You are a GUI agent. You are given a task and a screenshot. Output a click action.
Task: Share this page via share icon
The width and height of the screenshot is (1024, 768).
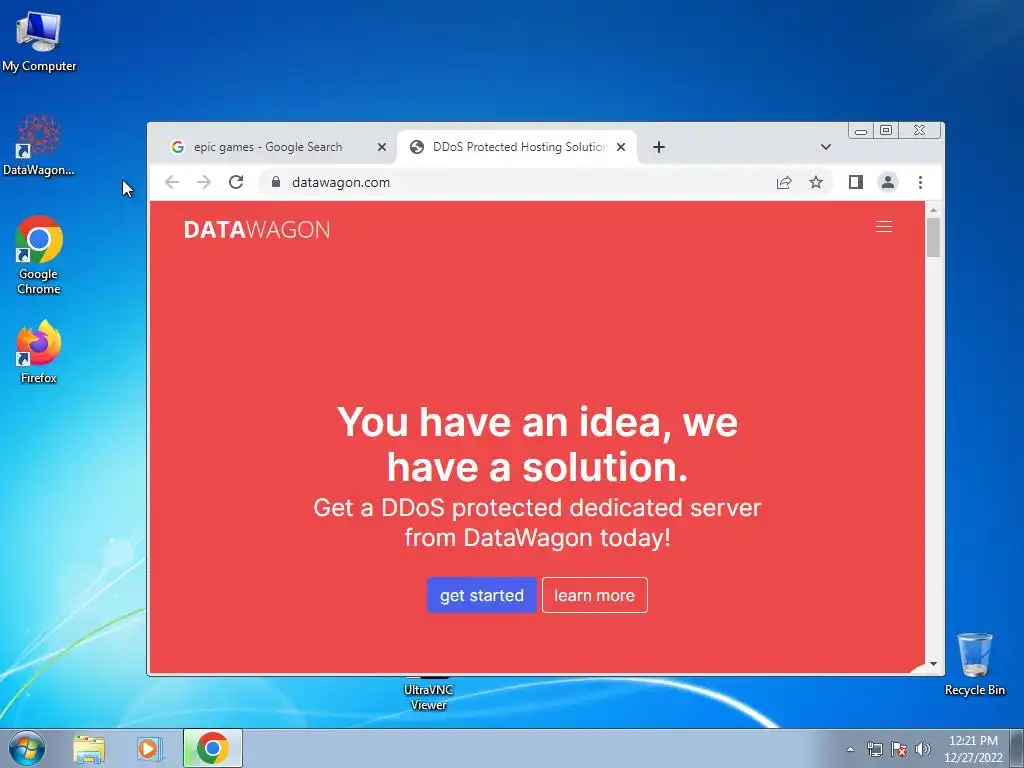click(x=784, y=182)
